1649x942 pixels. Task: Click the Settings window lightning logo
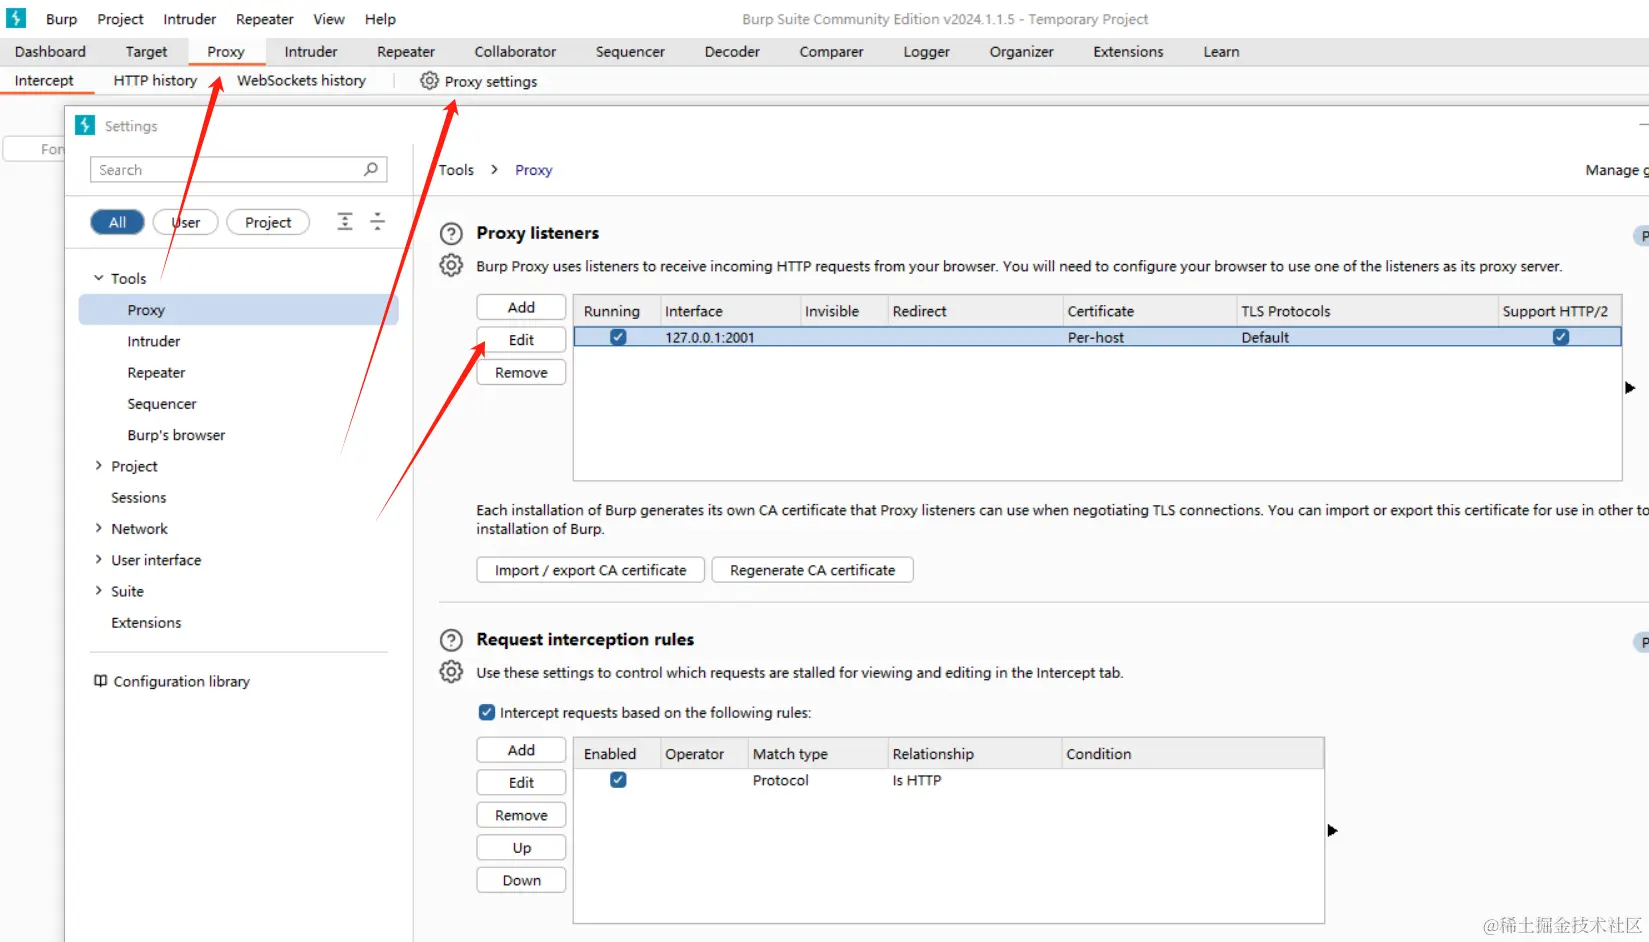85,125
